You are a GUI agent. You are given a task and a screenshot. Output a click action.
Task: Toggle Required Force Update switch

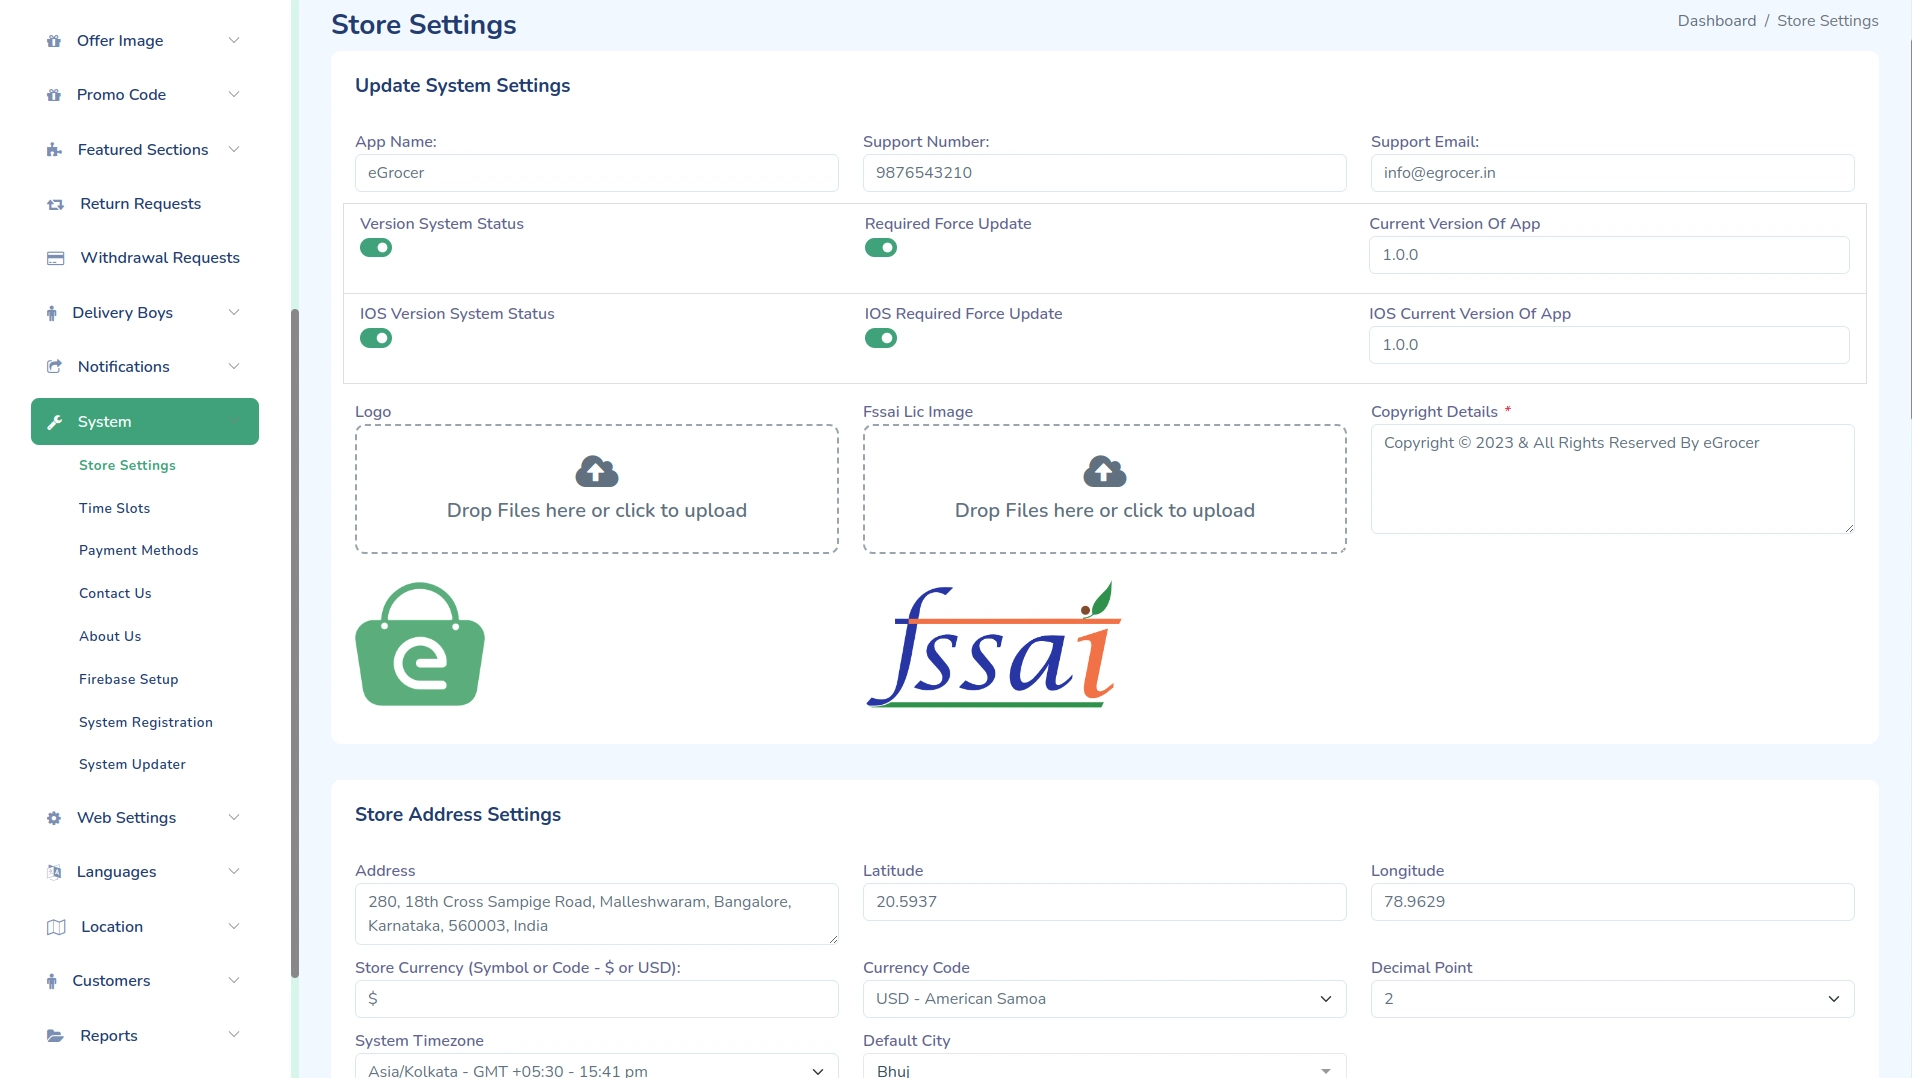point(881,248)
